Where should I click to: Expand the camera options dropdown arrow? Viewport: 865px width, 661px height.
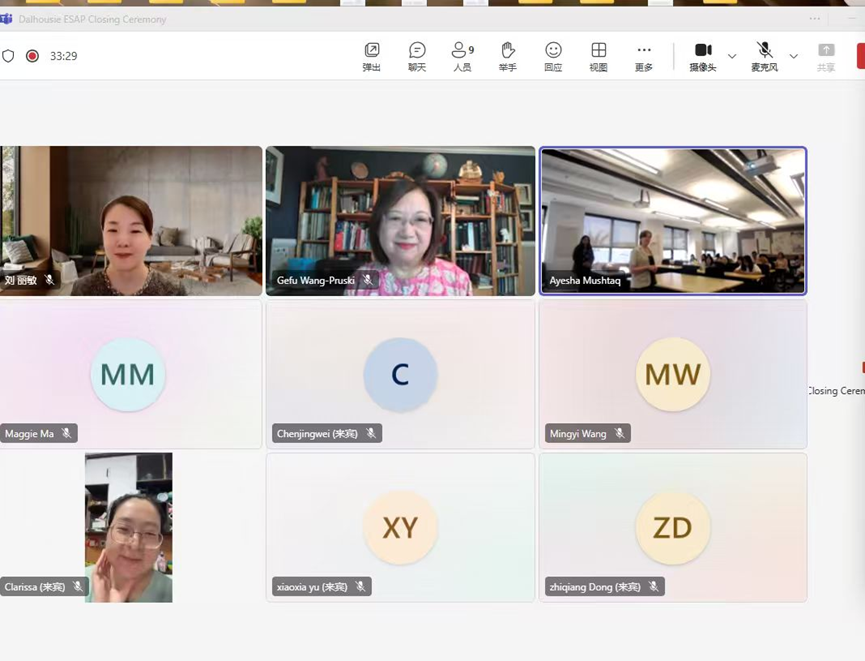coord(732,56)
